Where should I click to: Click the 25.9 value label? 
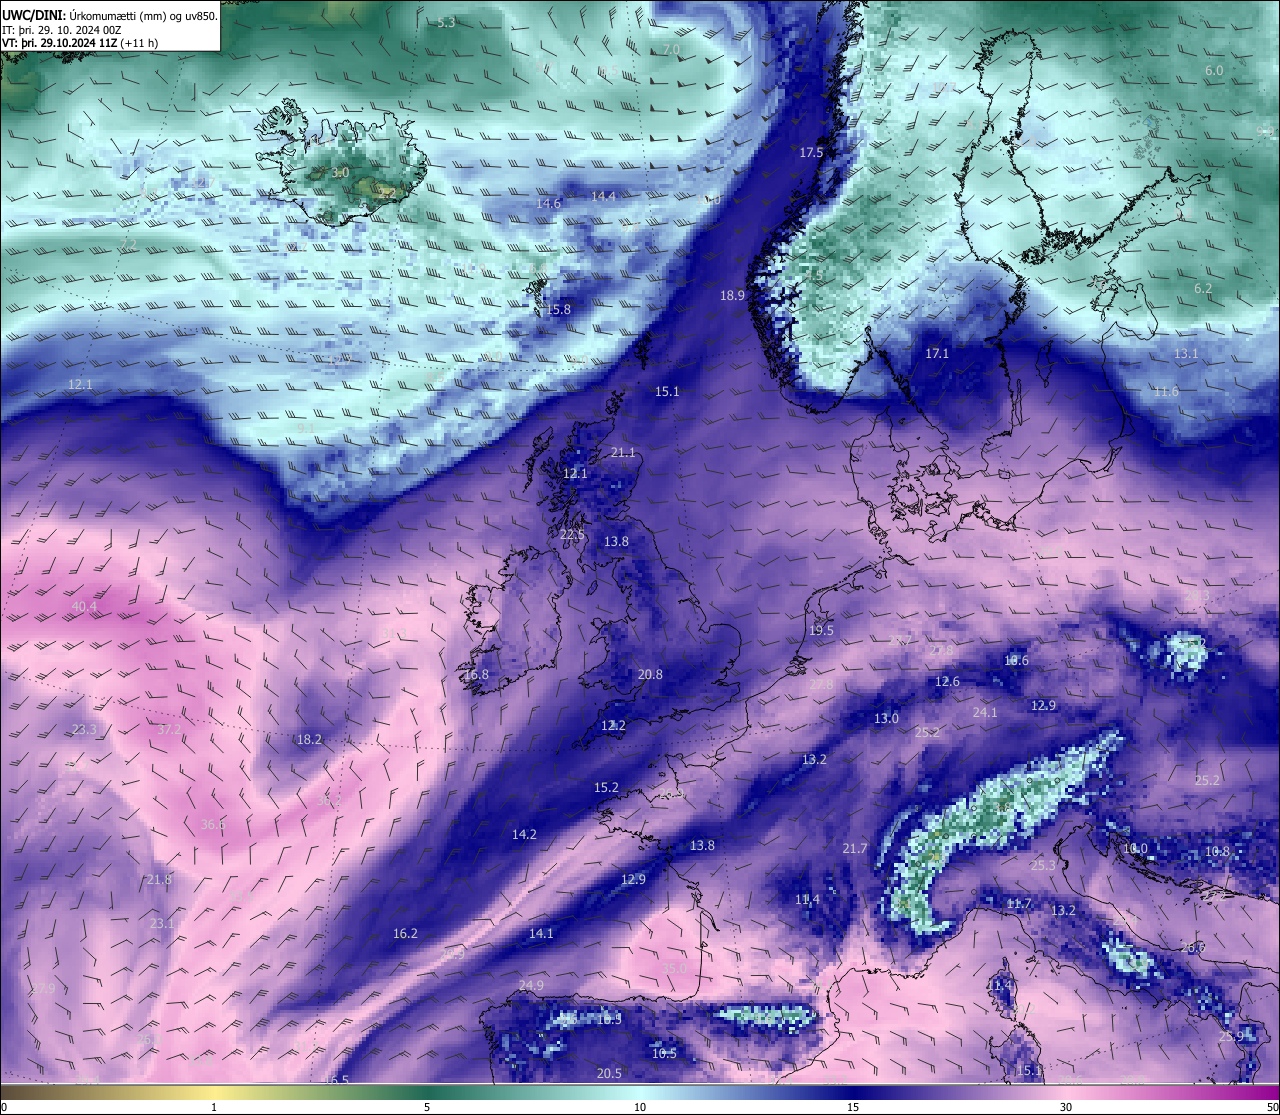[1231, 1037]
